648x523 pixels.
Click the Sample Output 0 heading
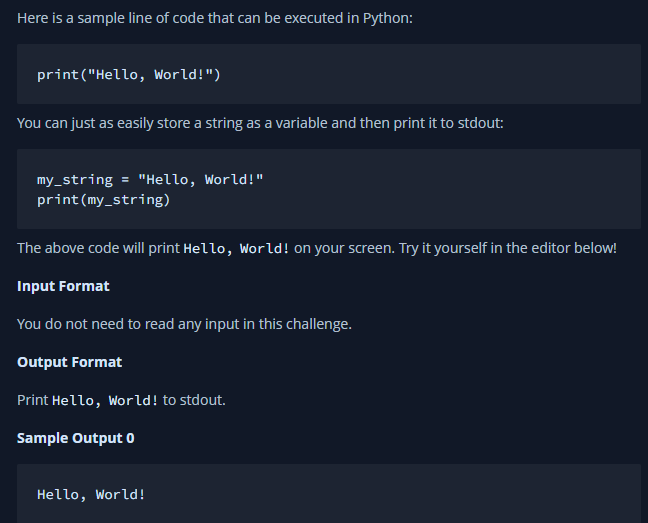click(76, 438)
